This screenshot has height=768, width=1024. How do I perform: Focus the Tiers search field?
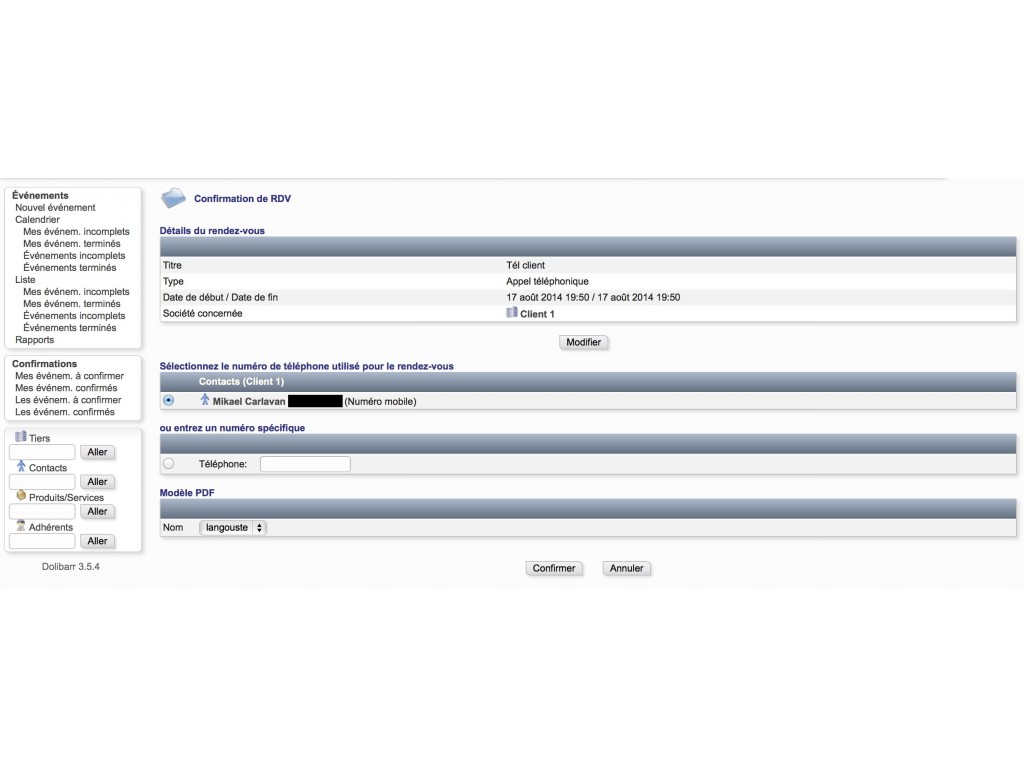tap(42, 452)
